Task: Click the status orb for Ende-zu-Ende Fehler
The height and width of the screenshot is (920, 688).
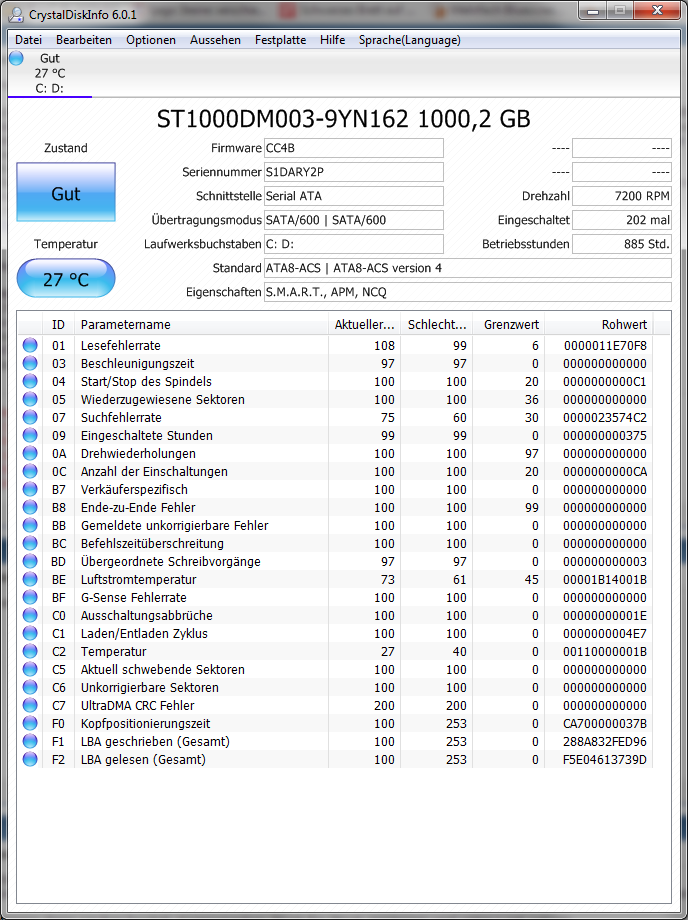Action: point(30,507)
